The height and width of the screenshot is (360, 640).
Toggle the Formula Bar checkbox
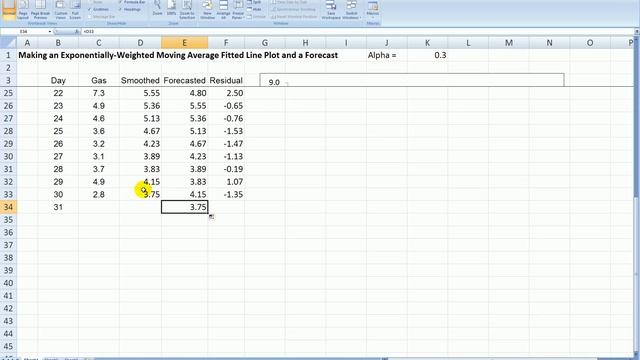[x=131, y=2]
